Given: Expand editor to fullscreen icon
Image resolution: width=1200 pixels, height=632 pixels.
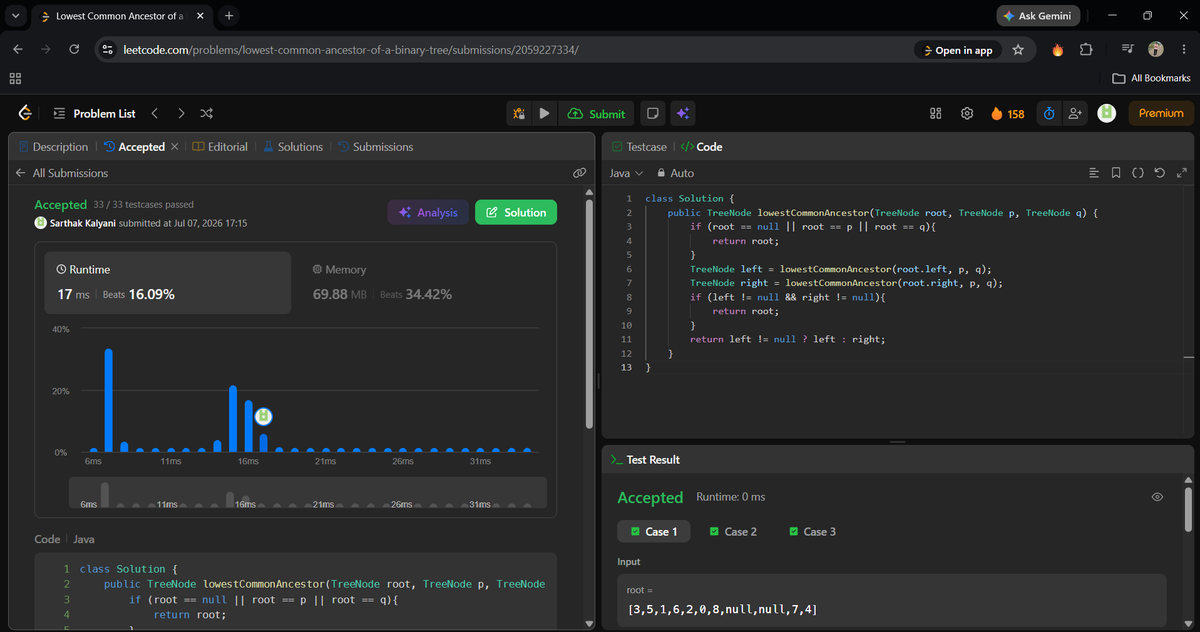Looking at the screenshot, I should 1181,173.
